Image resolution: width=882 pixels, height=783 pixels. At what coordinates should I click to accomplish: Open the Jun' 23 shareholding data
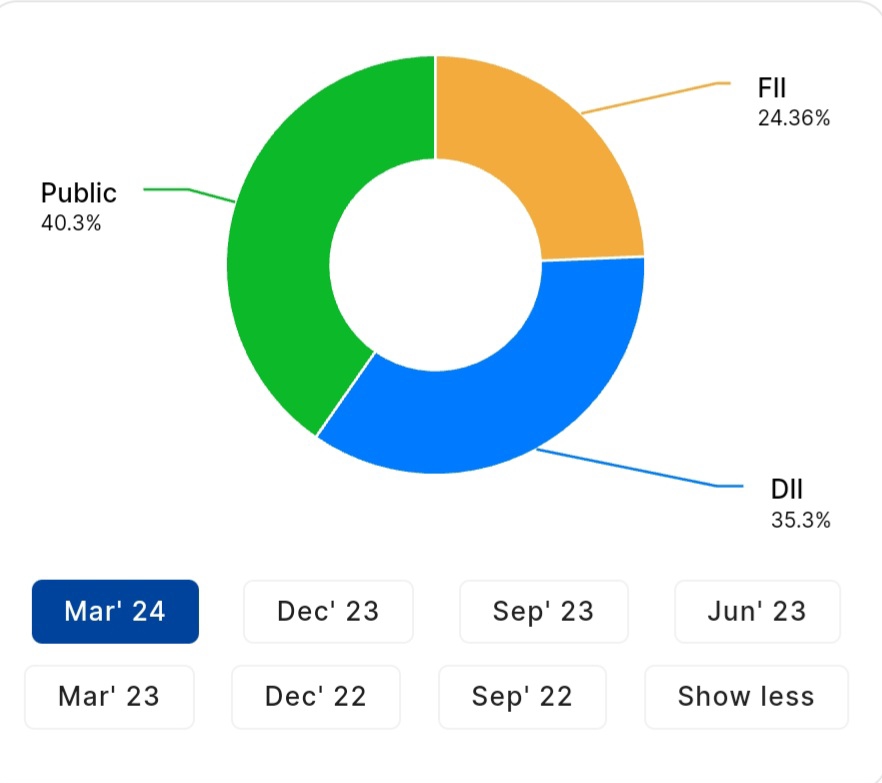coord(757,611)
